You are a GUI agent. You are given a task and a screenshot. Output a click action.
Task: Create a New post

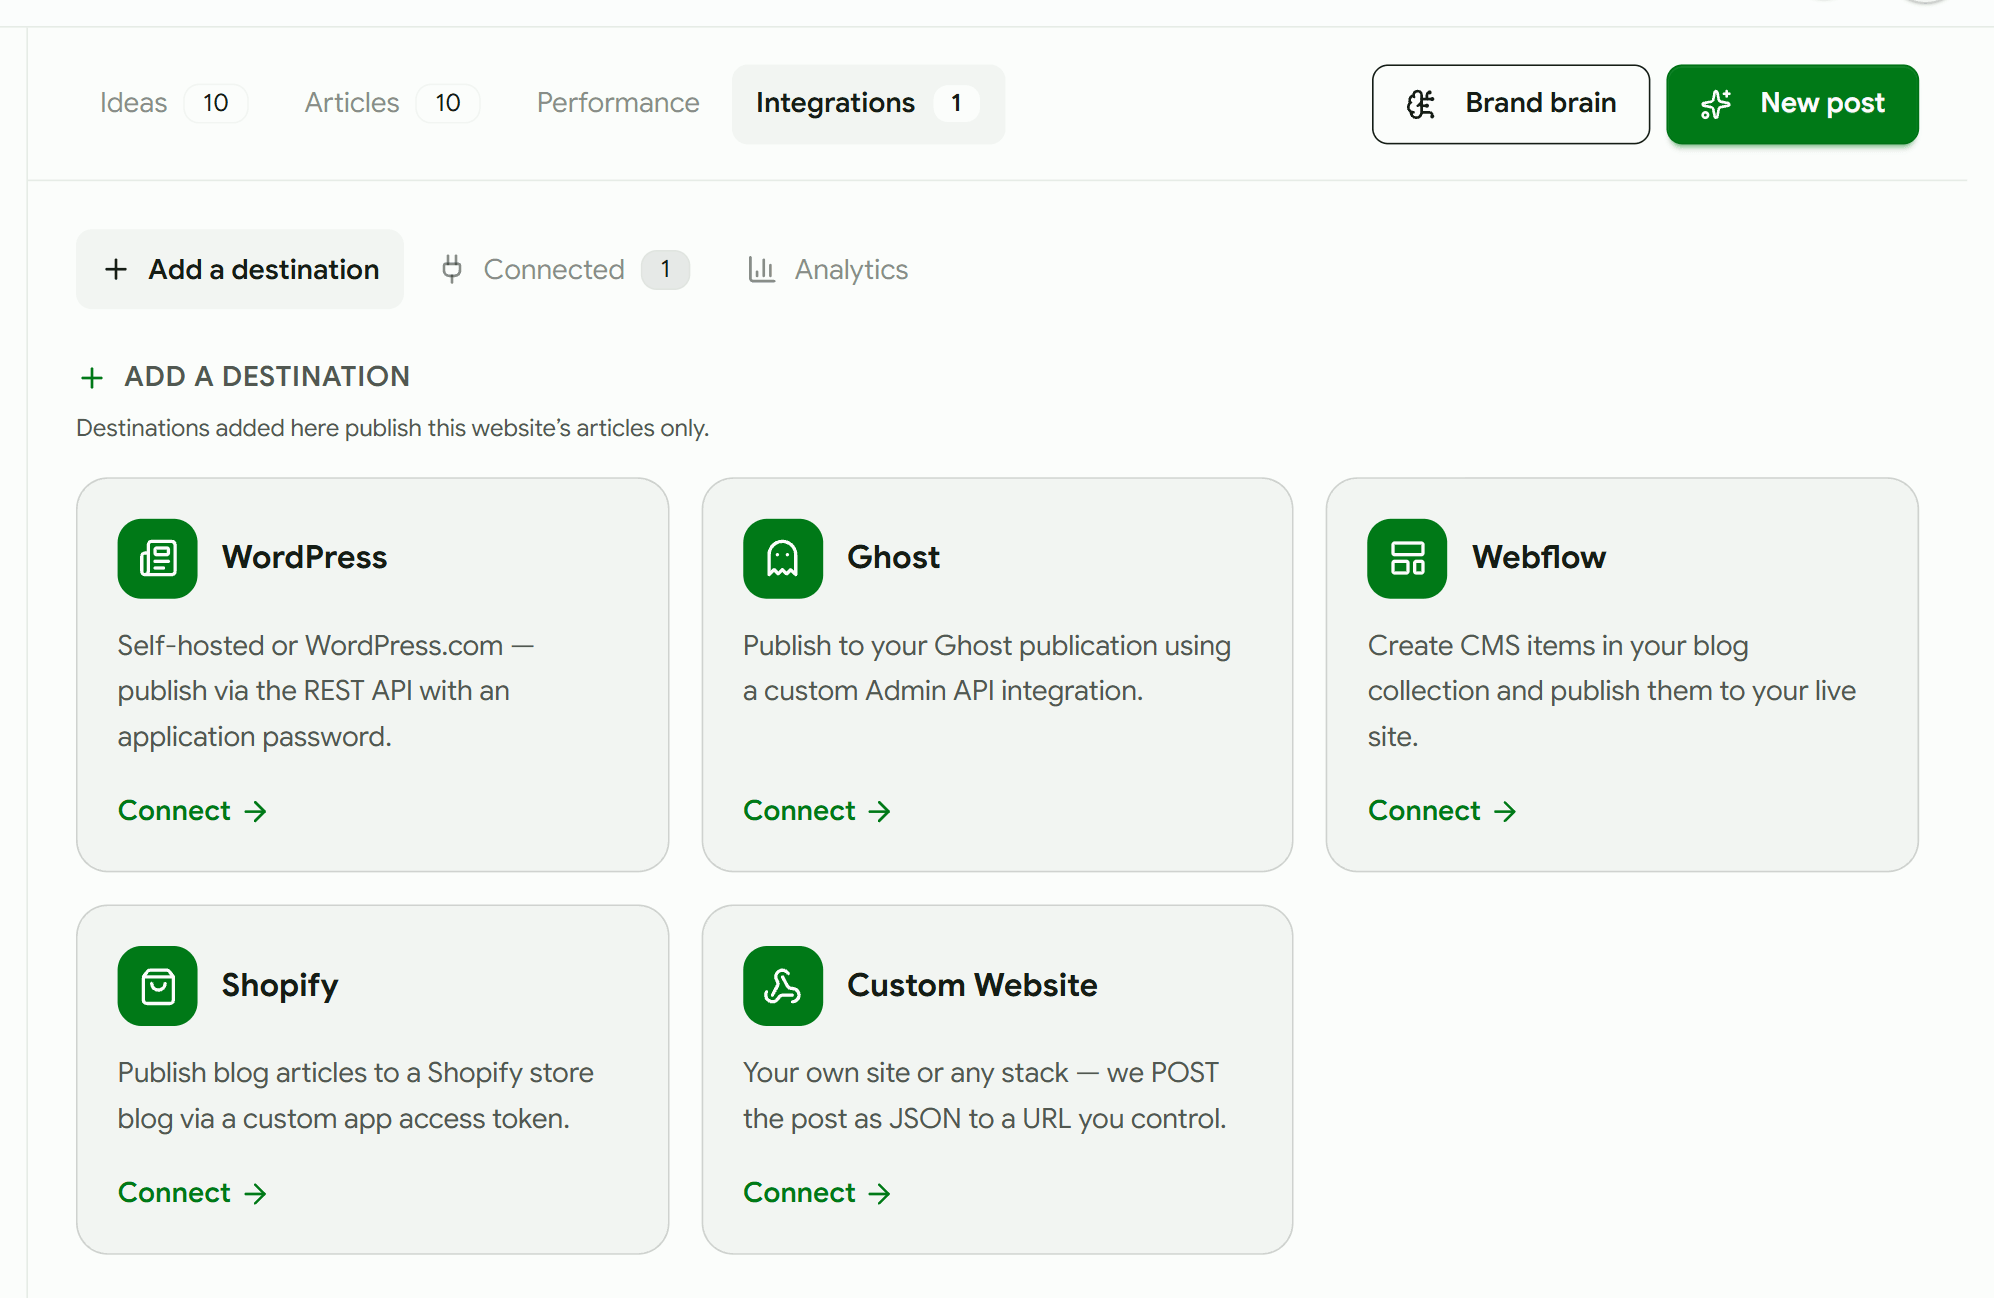click(1792, 104)
